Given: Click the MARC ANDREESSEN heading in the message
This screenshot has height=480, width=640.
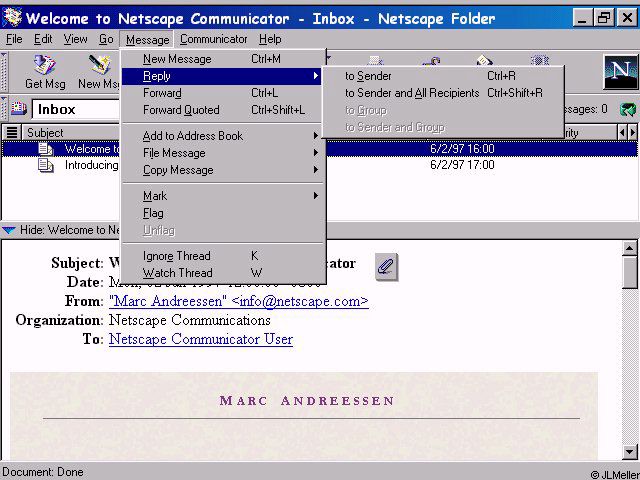Looking at the screenshot, I should [307, 400].
